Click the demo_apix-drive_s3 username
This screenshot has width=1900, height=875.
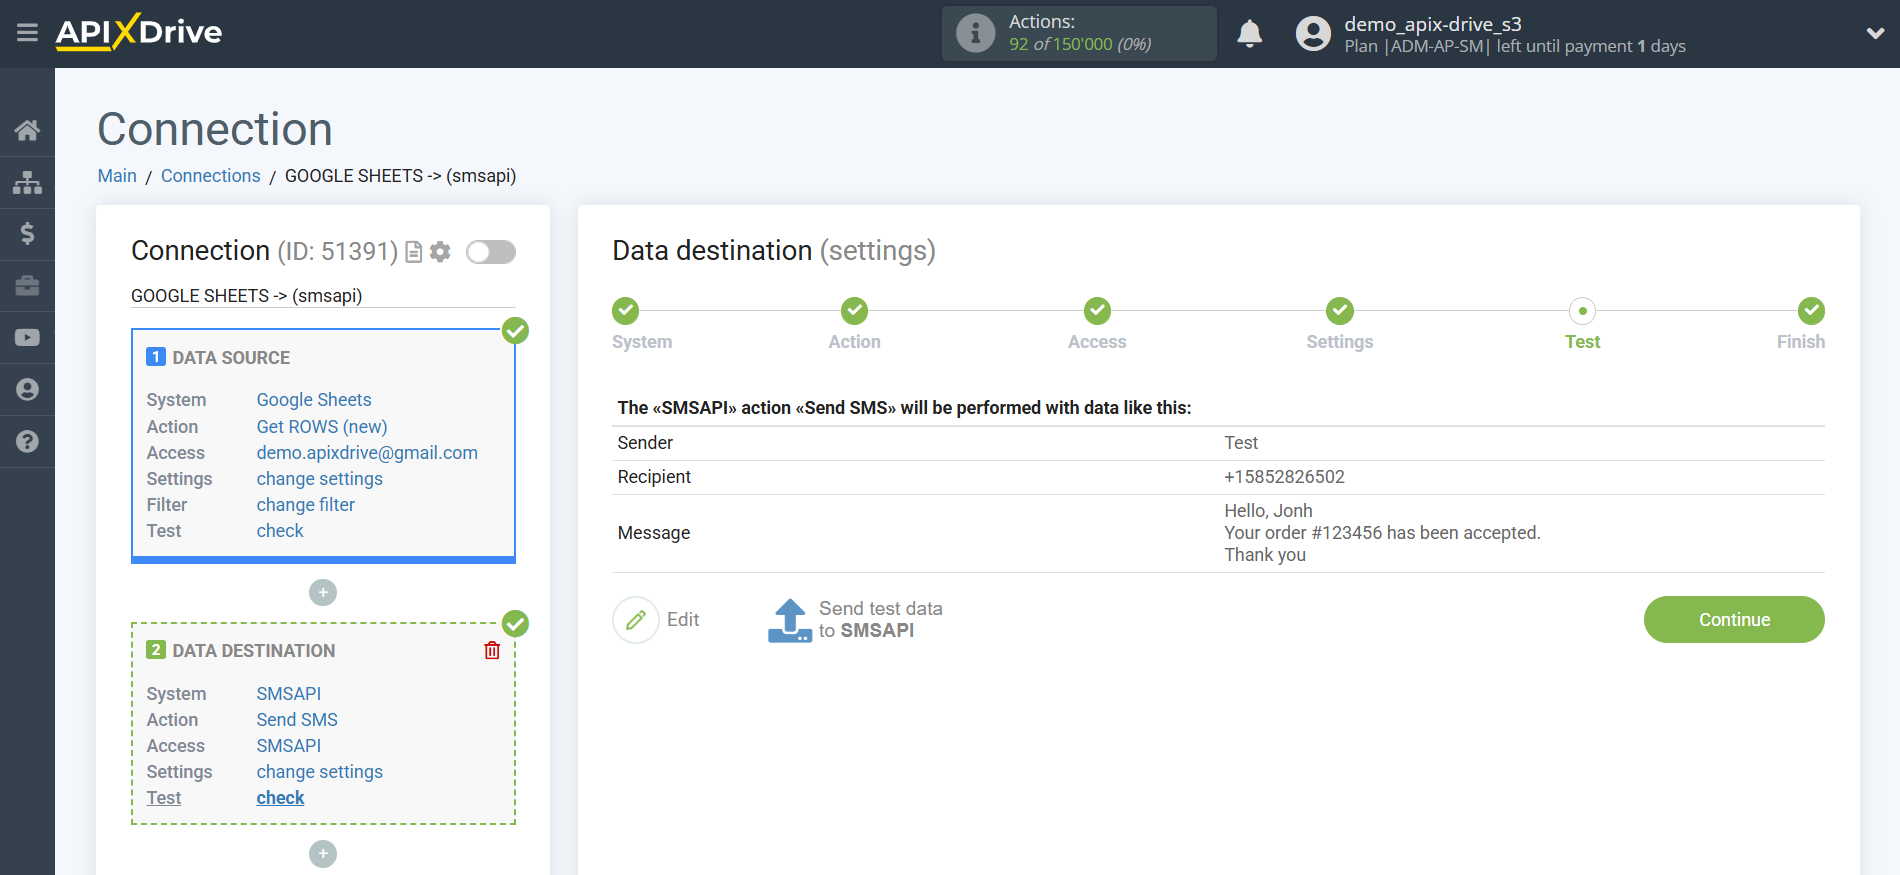(x=1433, y=24)
